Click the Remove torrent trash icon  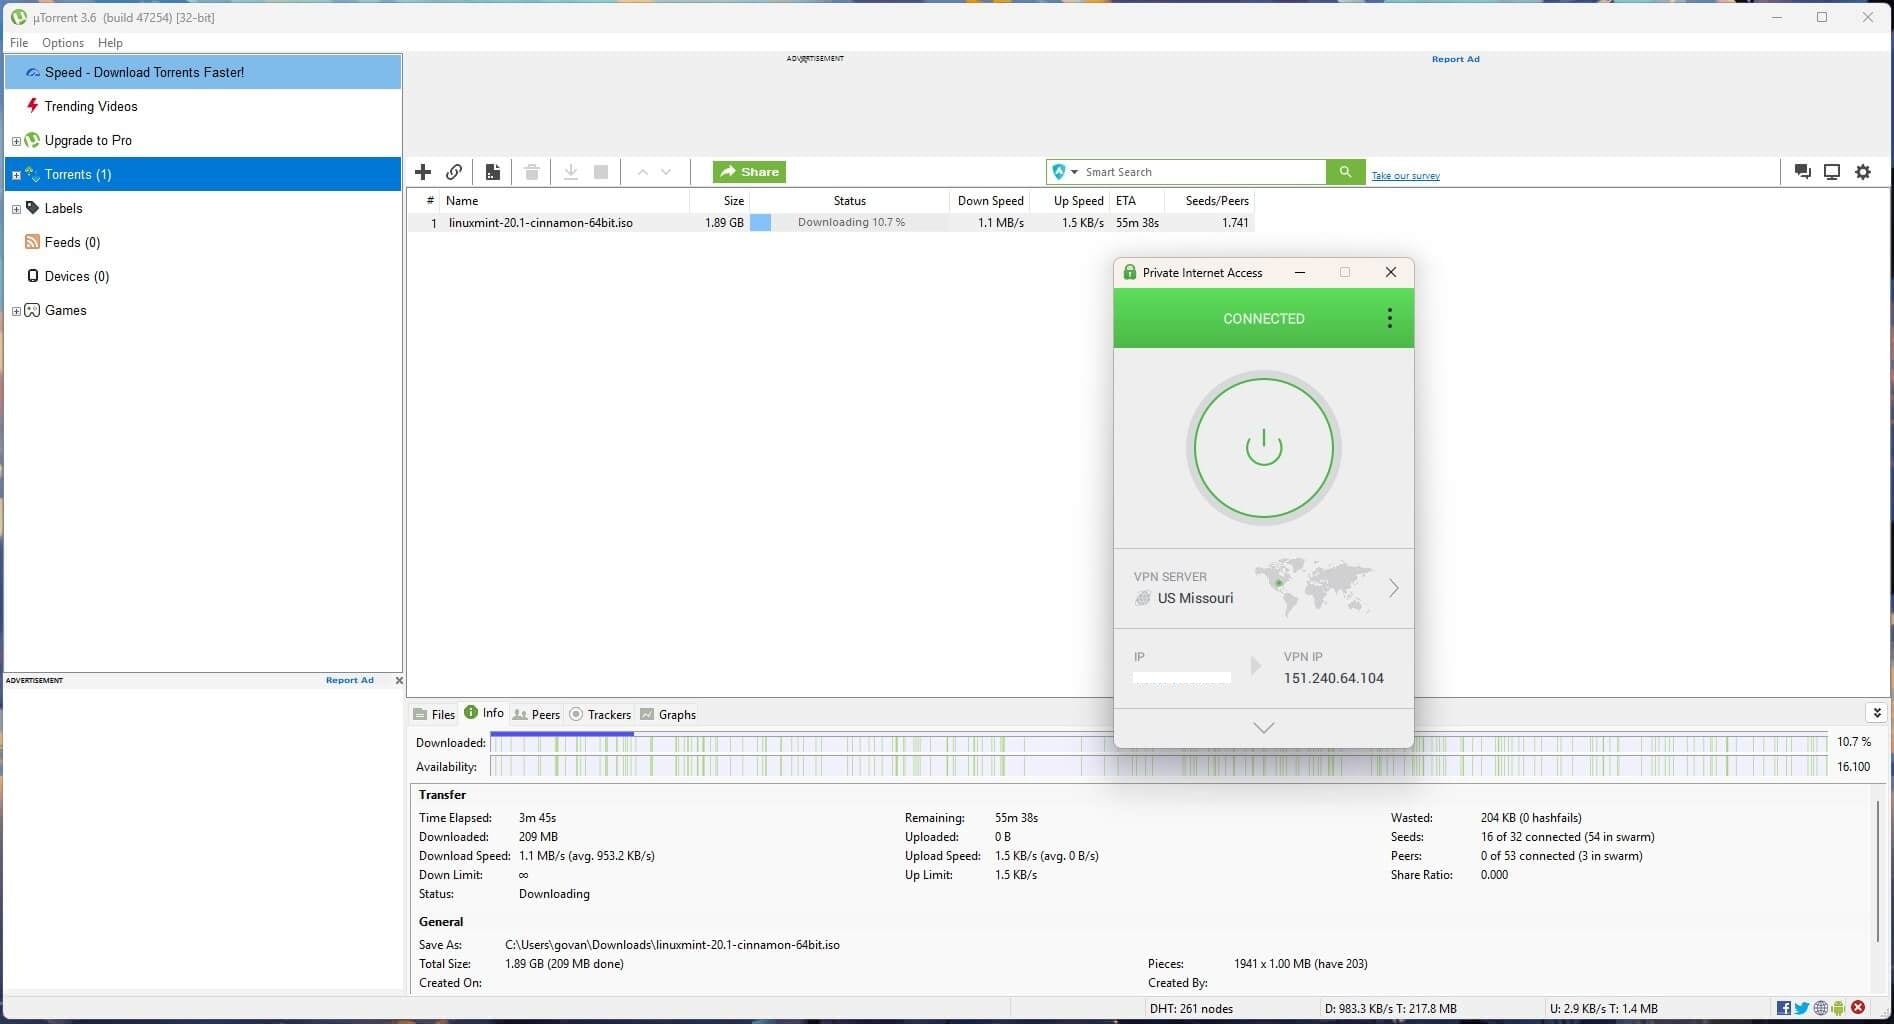click(x=532, y=172)
